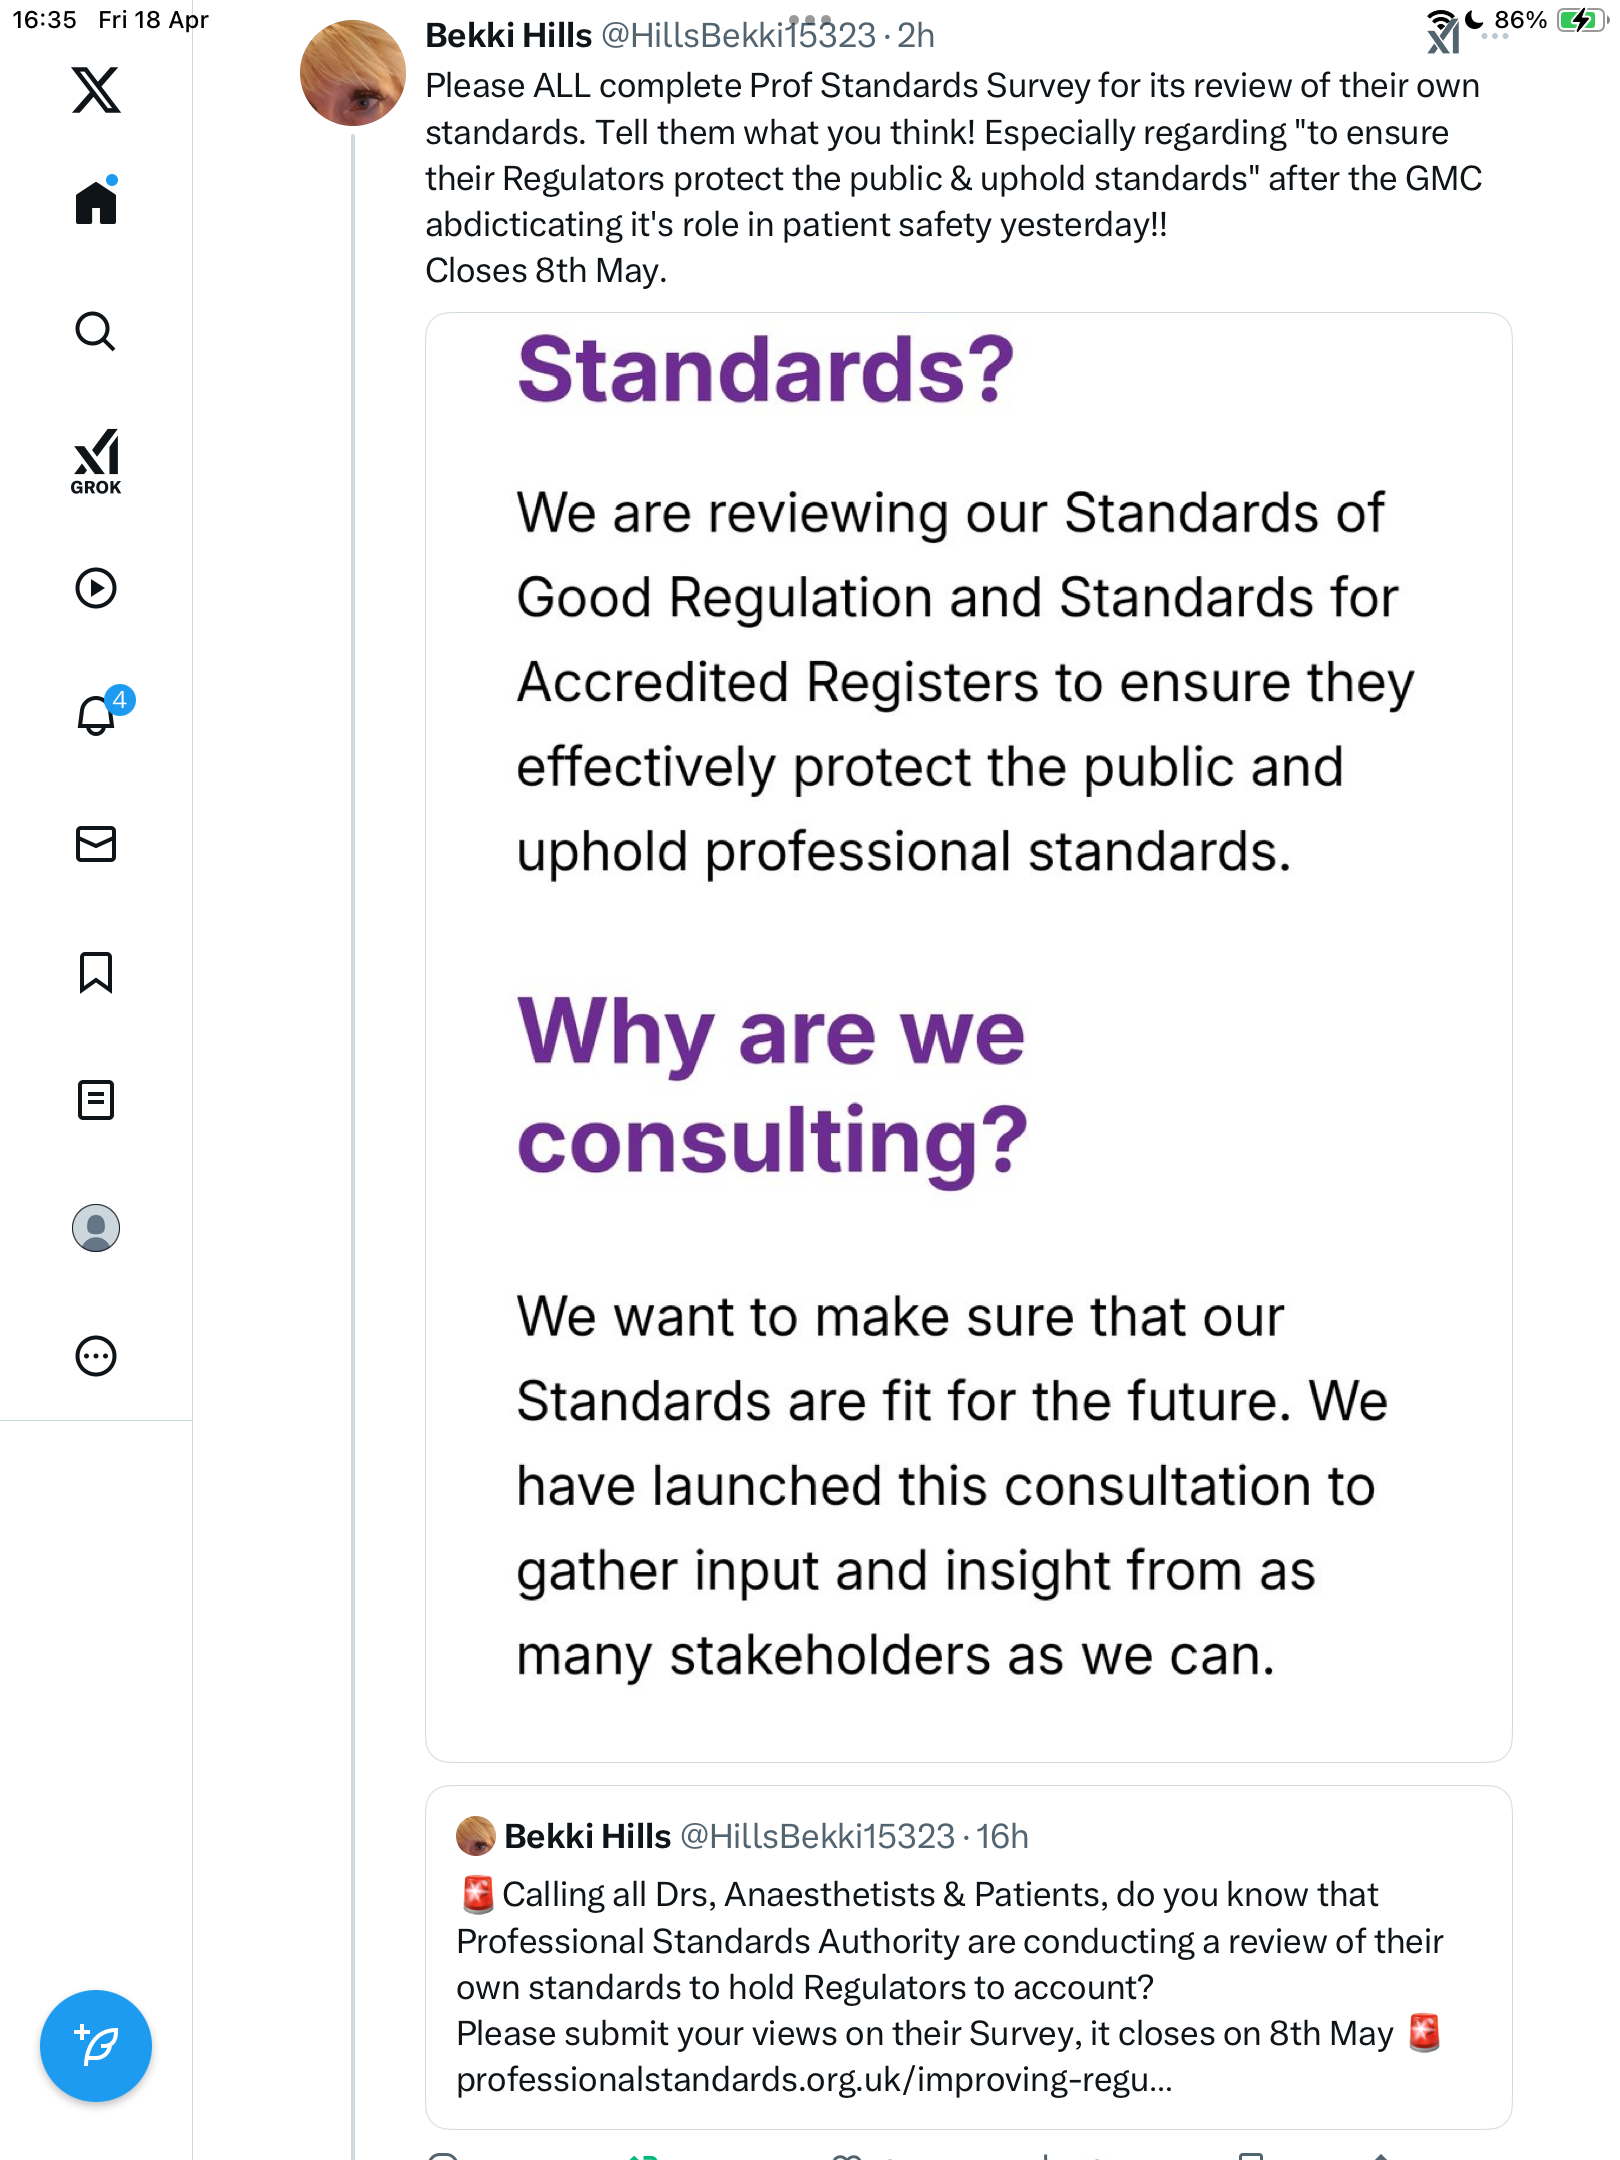Open the quoted post's small avatar
Image resolution: width=1620 pixels, height=2160 pixels.
476,1836
